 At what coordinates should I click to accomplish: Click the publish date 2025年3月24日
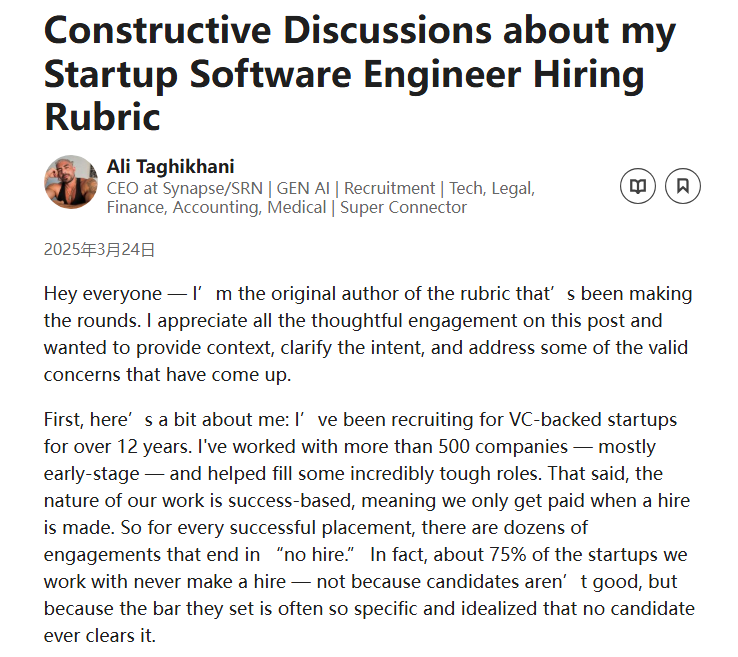99,249
